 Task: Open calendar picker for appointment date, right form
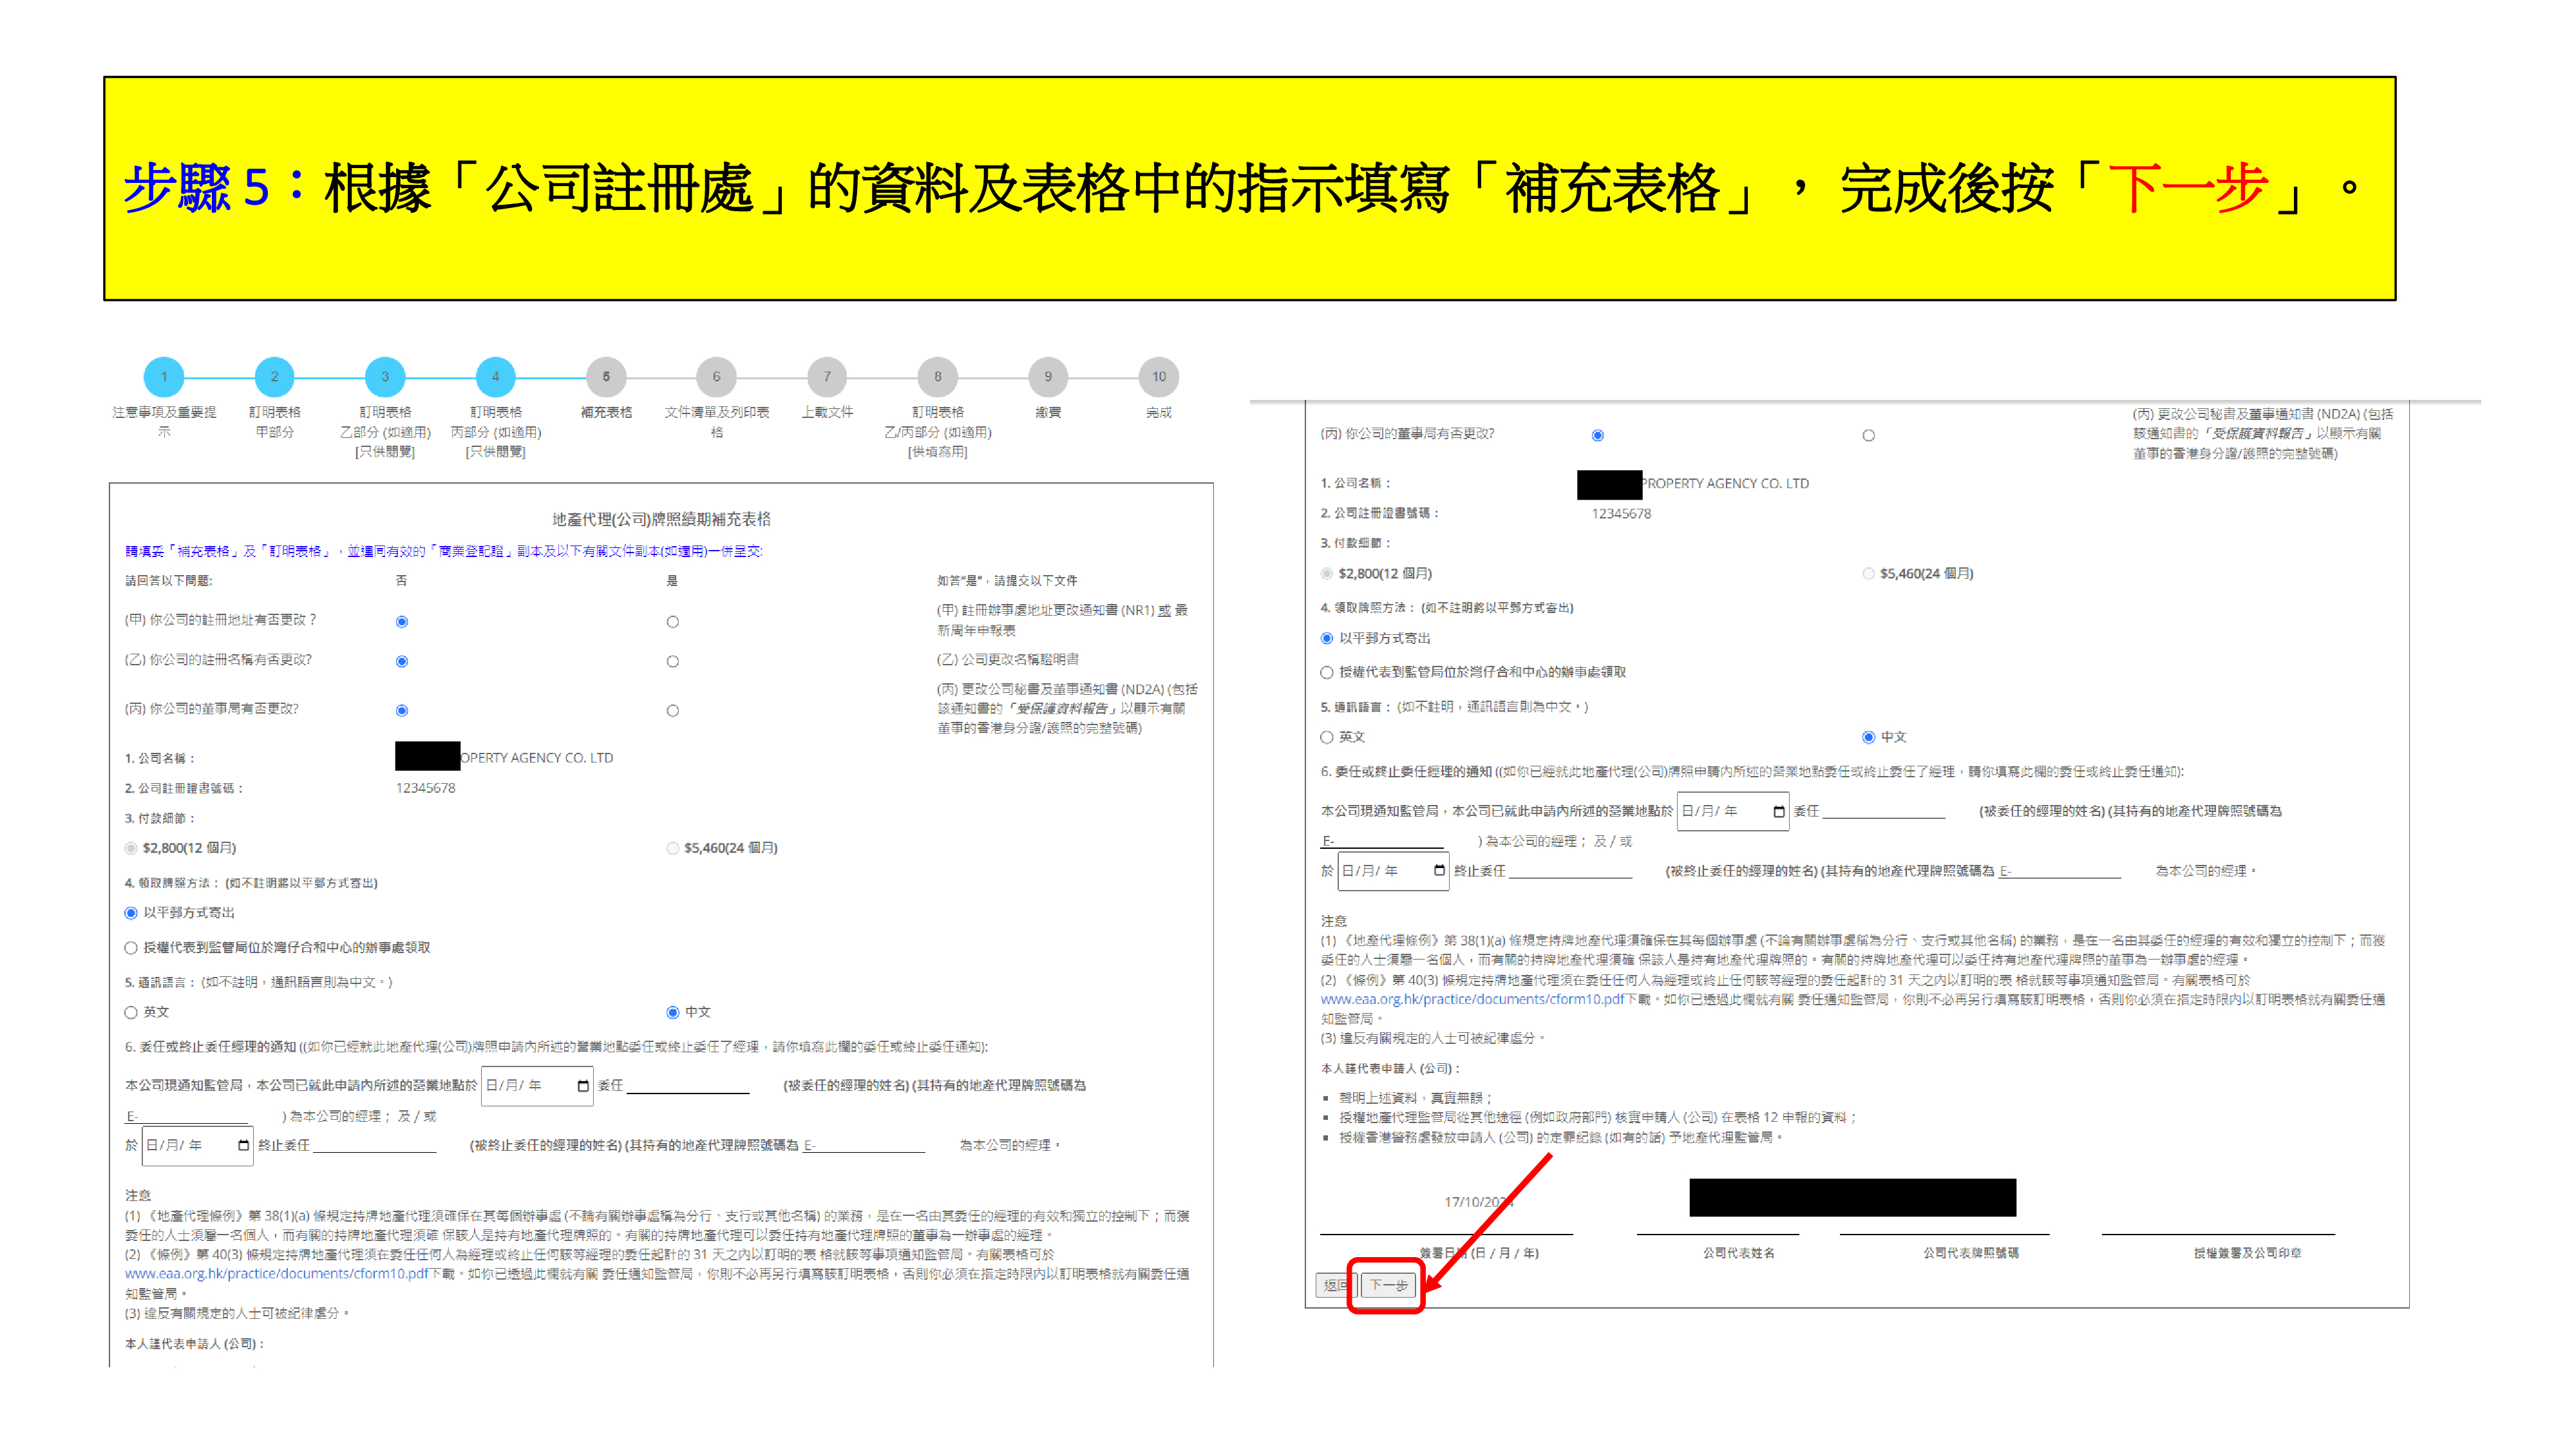(x=1778, y=811)
